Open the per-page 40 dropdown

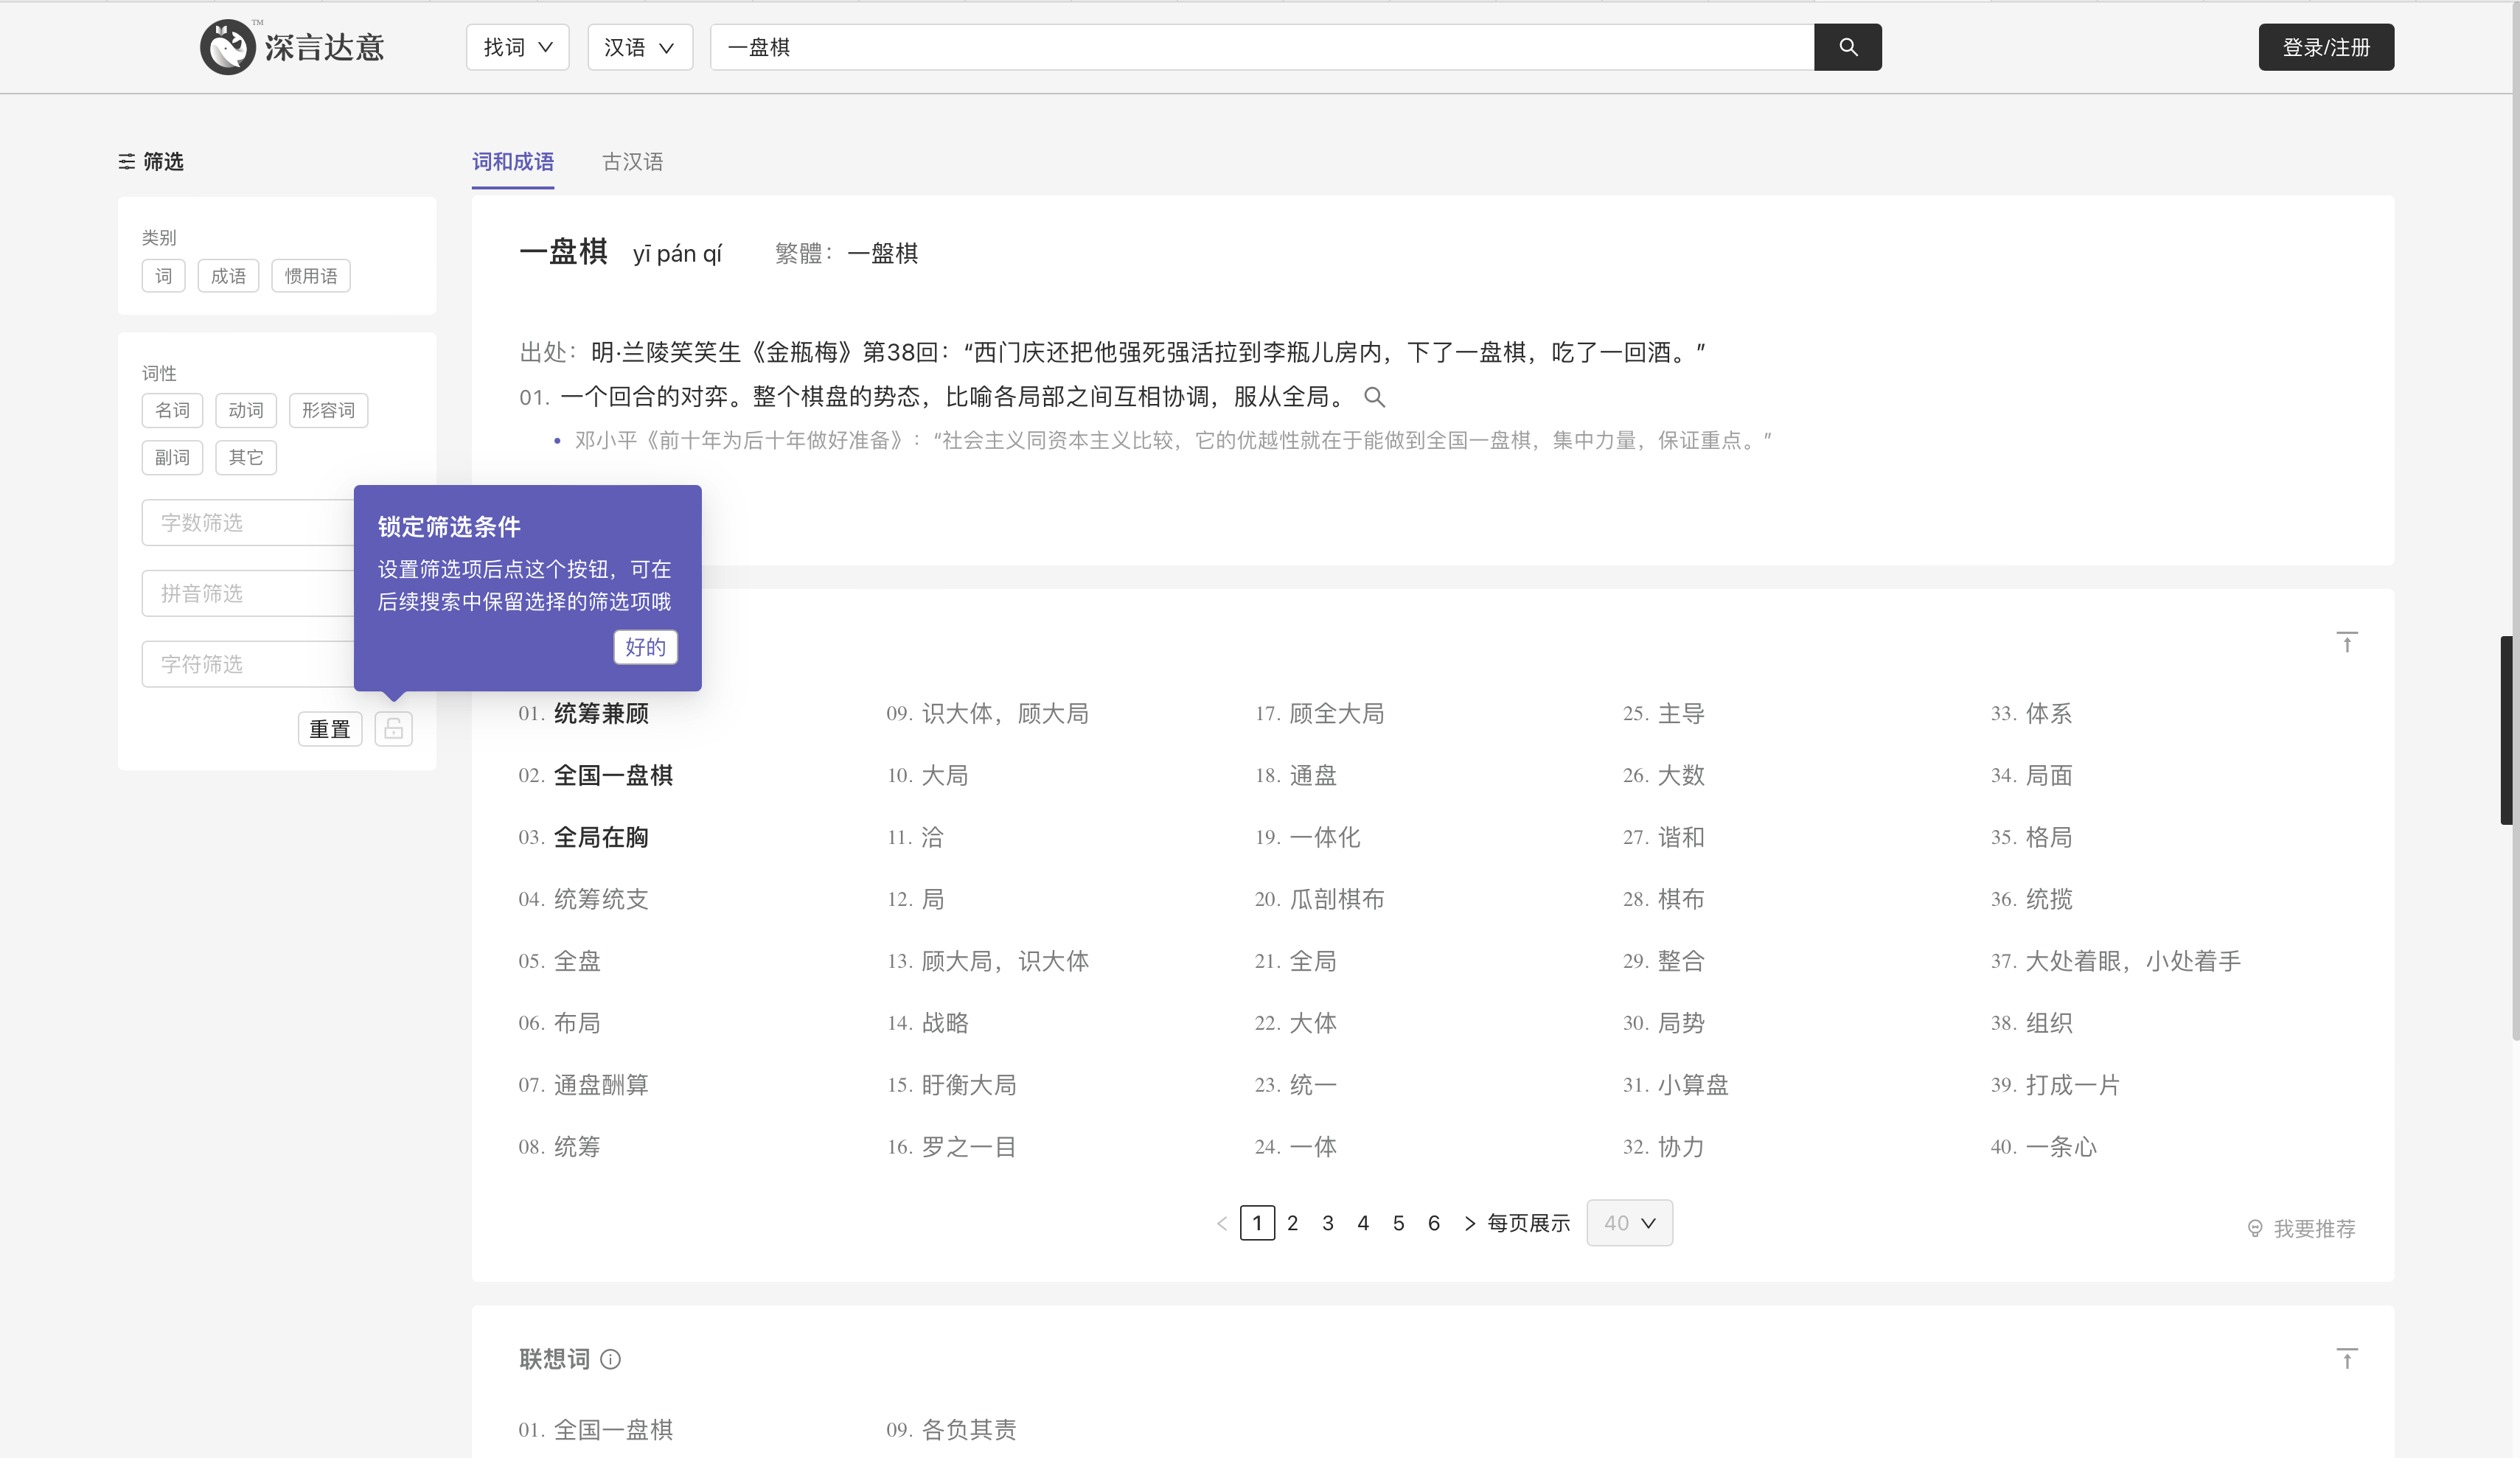[1629, 1223]
